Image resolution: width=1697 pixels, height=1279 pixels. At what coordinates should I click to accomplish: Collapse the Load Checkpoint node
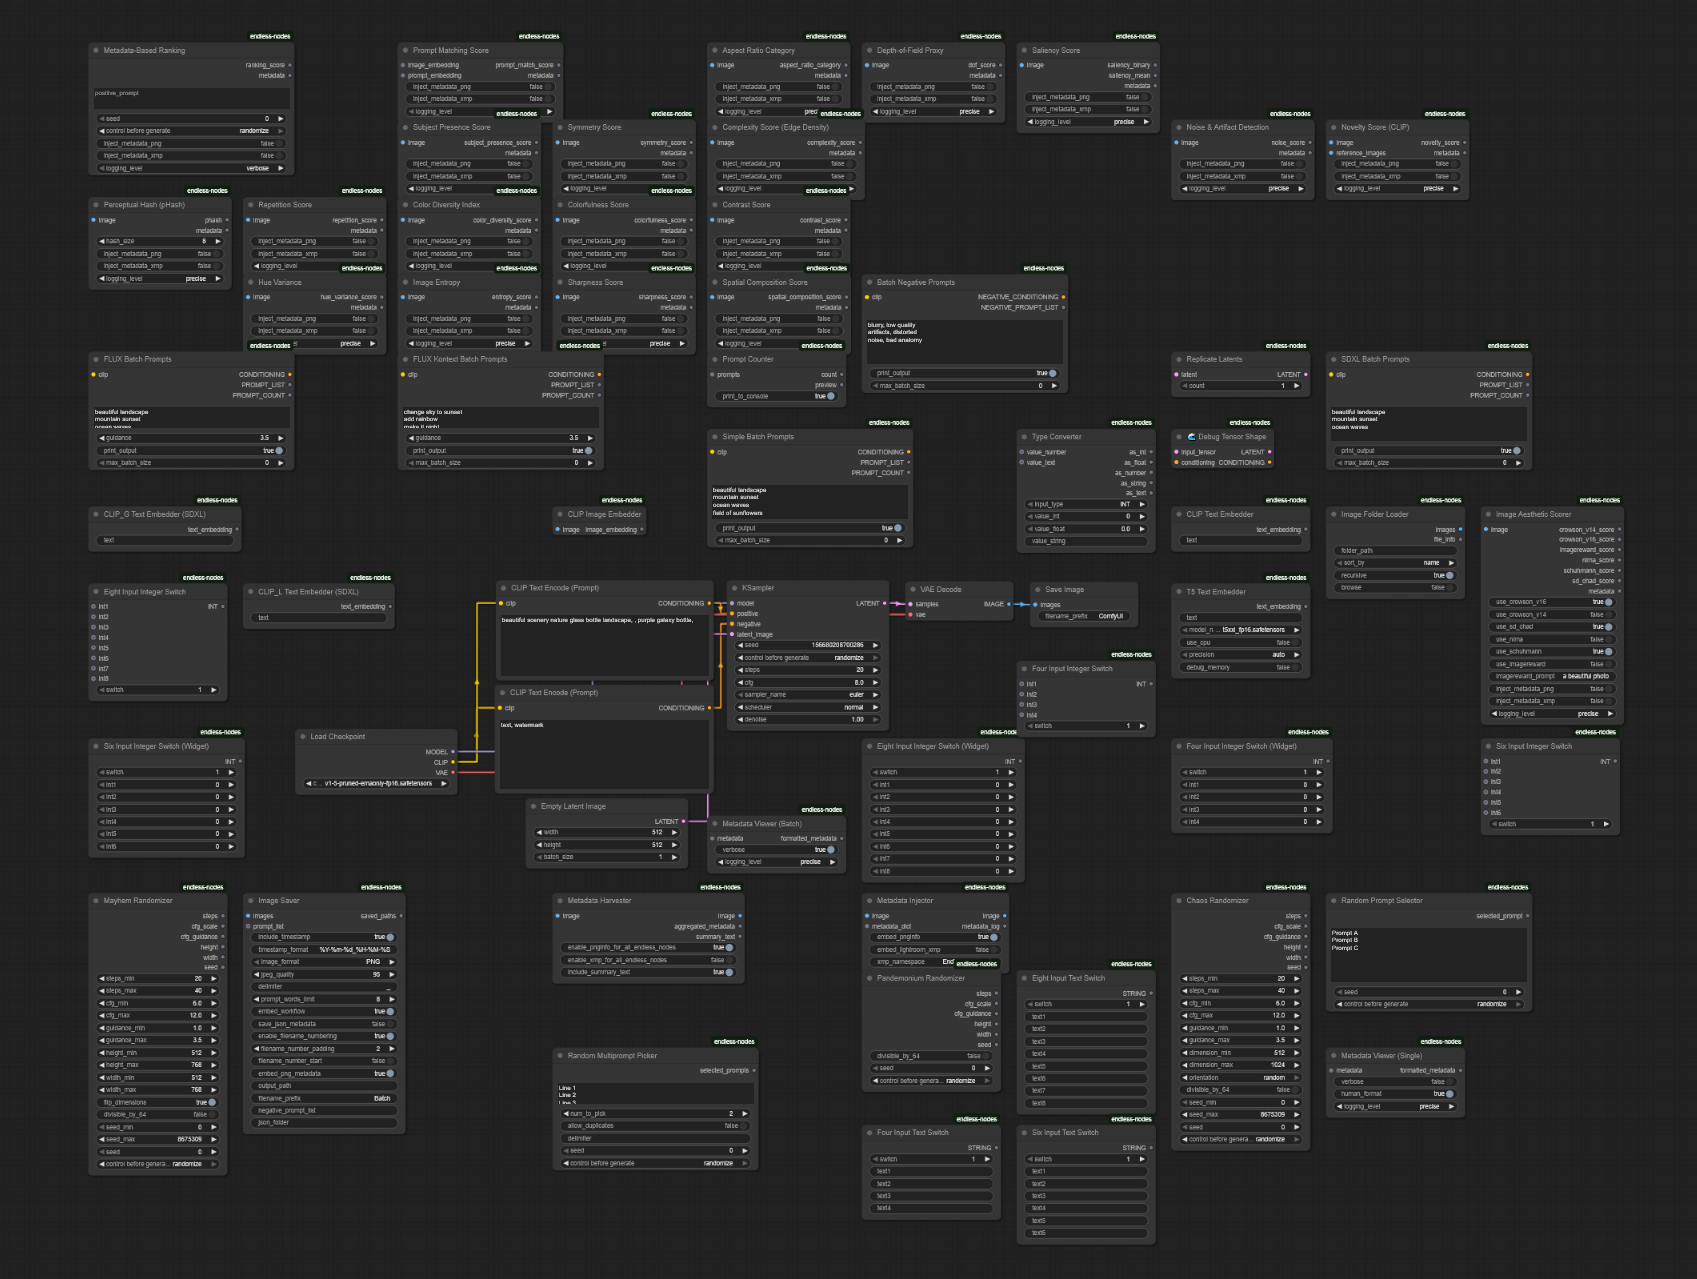pos(302,737)
